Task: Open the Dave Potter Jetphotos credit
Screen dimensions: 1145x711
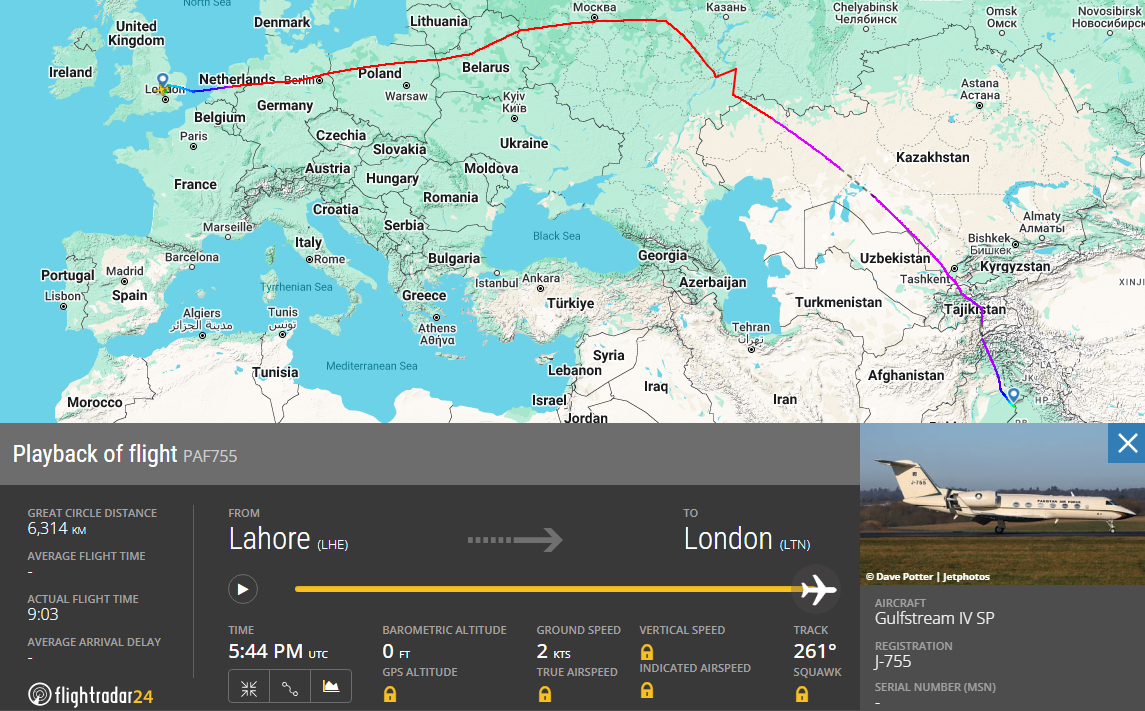Action: coord(927,577)
